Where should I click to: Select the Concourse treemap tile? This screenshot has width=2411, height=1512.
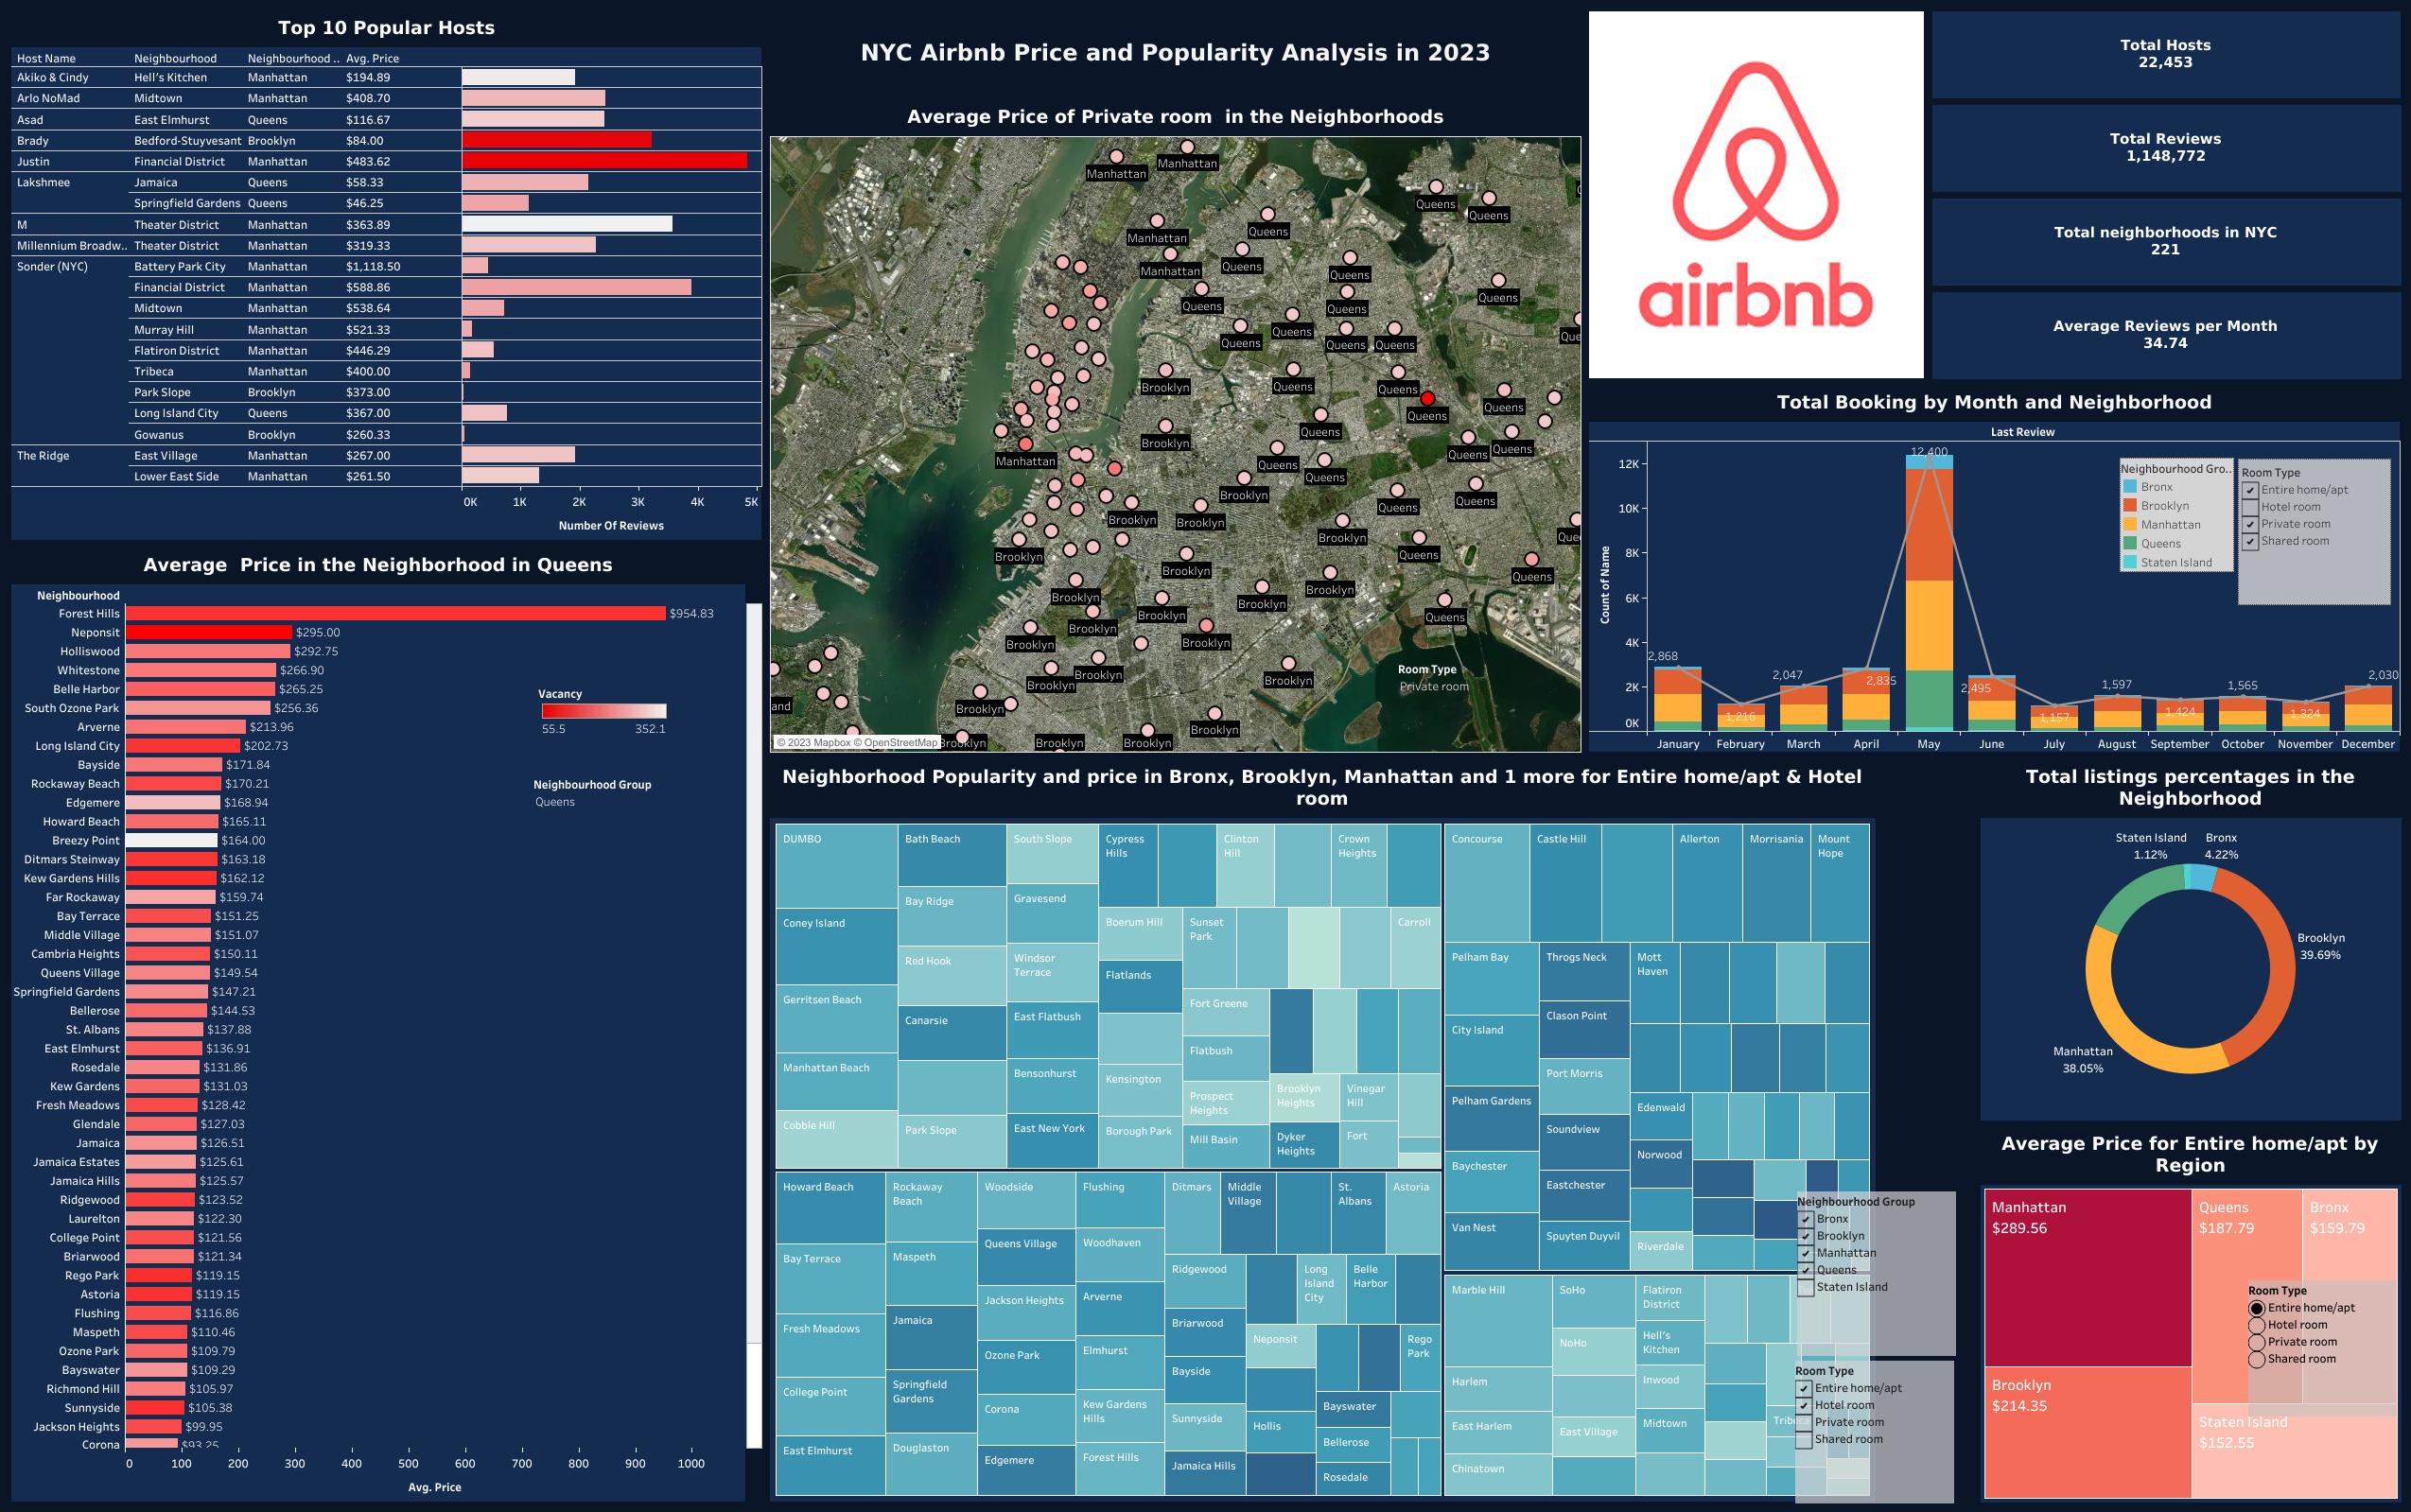(1487, 883)
